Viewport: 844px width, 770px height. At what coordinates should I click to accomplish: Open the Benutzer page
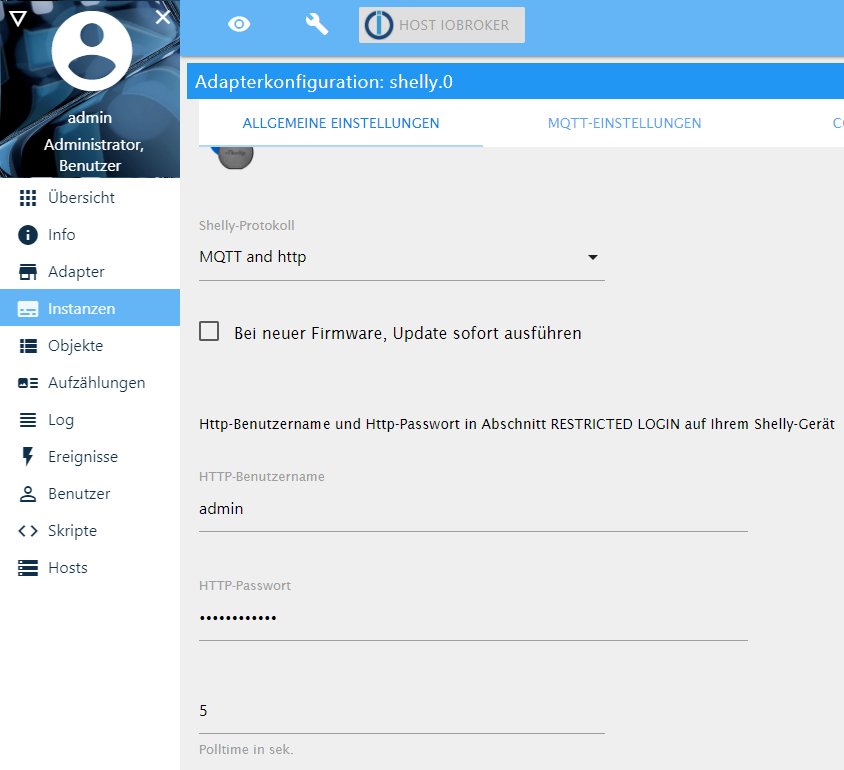click(x=90, y=494)
